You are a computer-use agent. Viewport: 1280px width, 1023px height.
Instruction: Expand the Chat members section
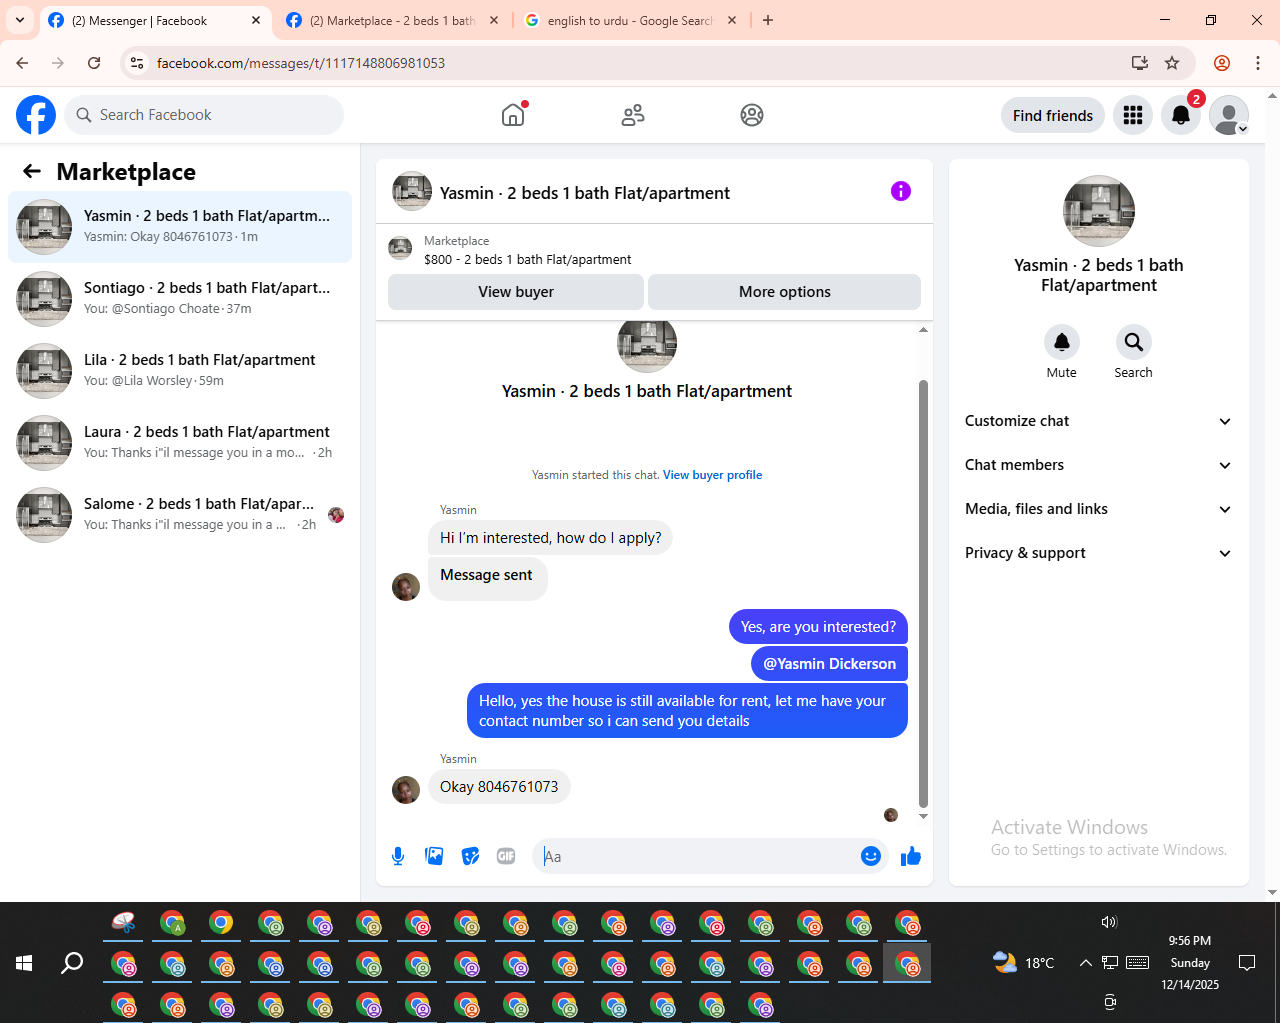point(1099,465)
